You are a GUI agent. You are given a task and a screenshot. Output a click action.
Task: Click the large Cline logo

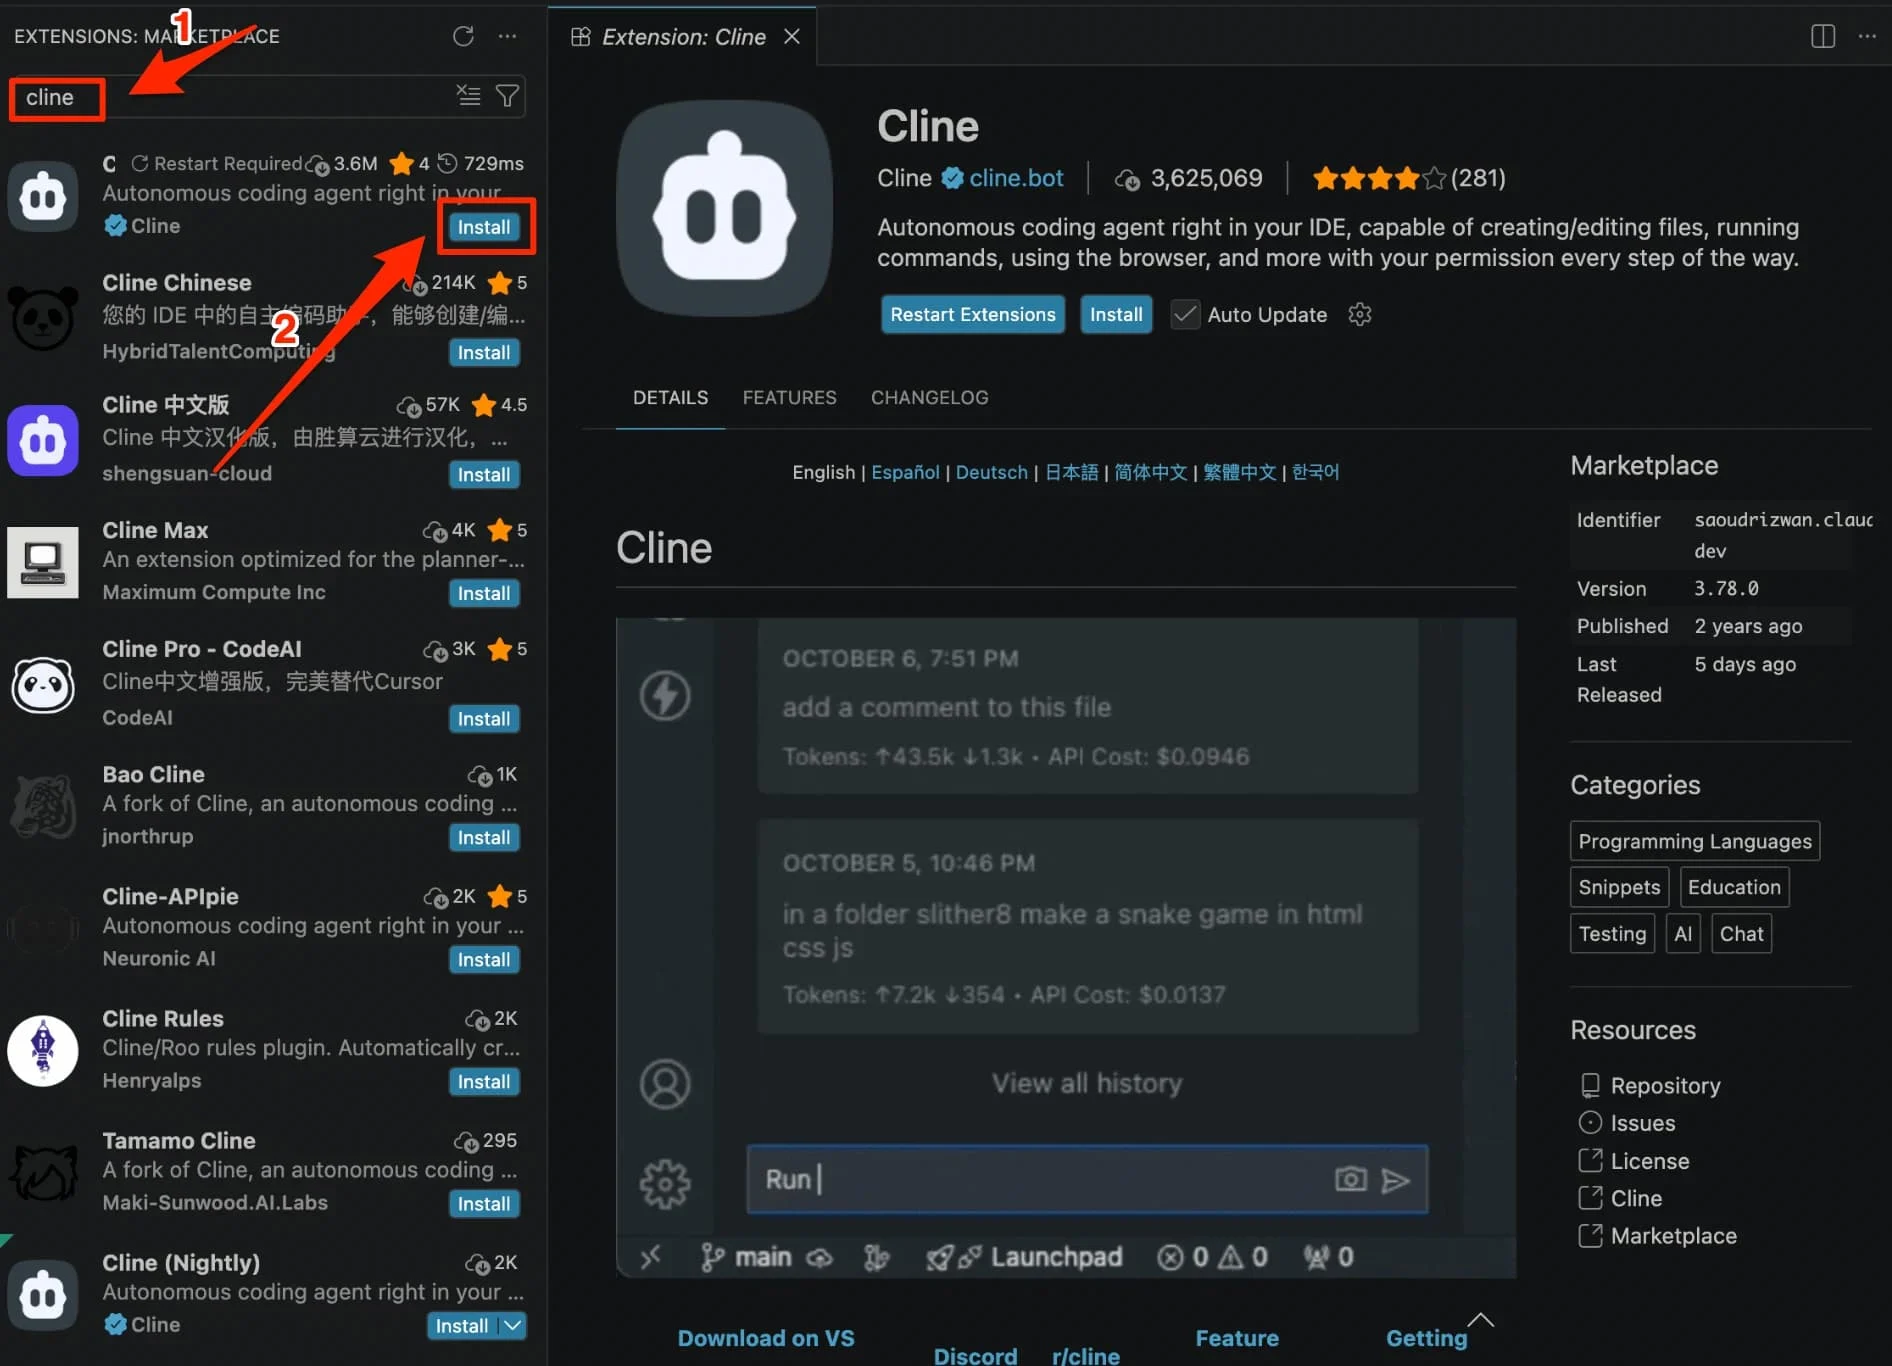[x=725, y=210]
